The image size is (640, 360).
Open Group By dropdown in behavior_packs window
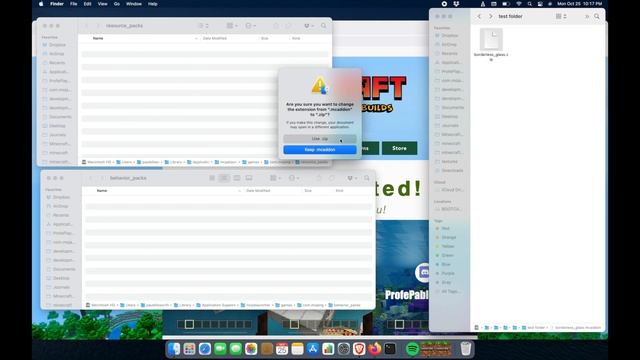coord(276,178)
